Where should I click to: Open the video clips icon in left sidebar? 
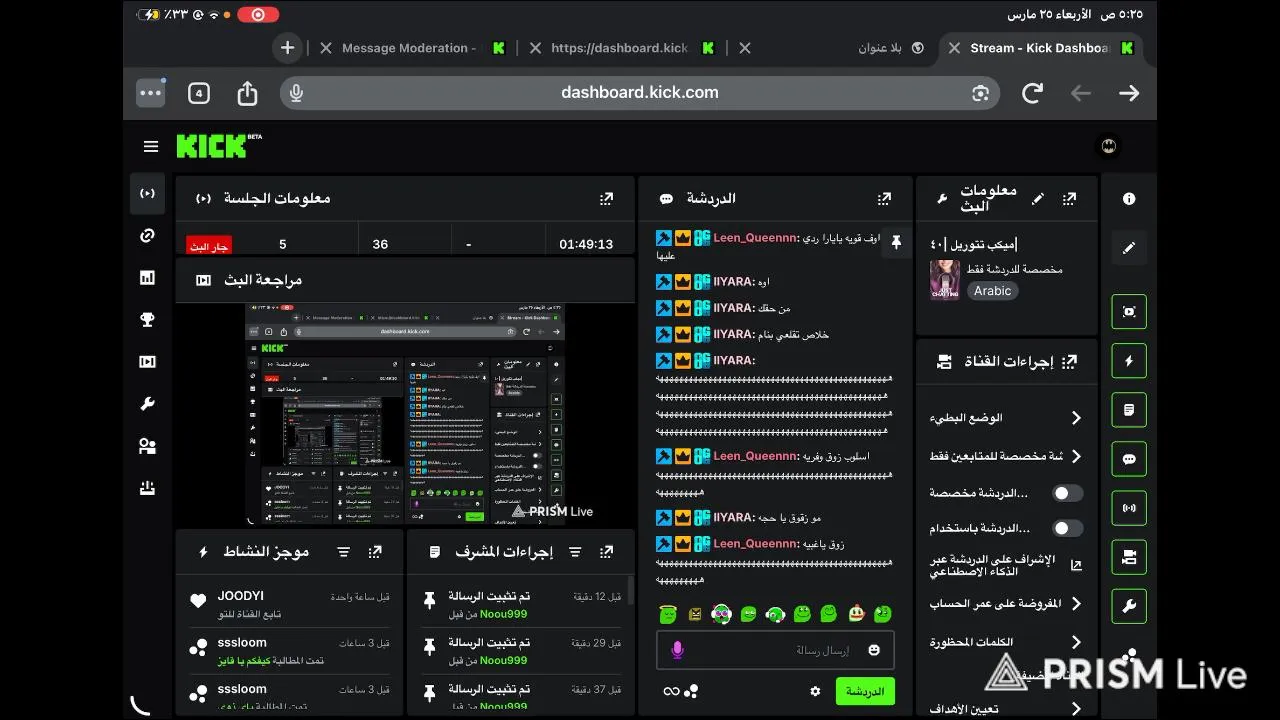[x=147, y=362]
